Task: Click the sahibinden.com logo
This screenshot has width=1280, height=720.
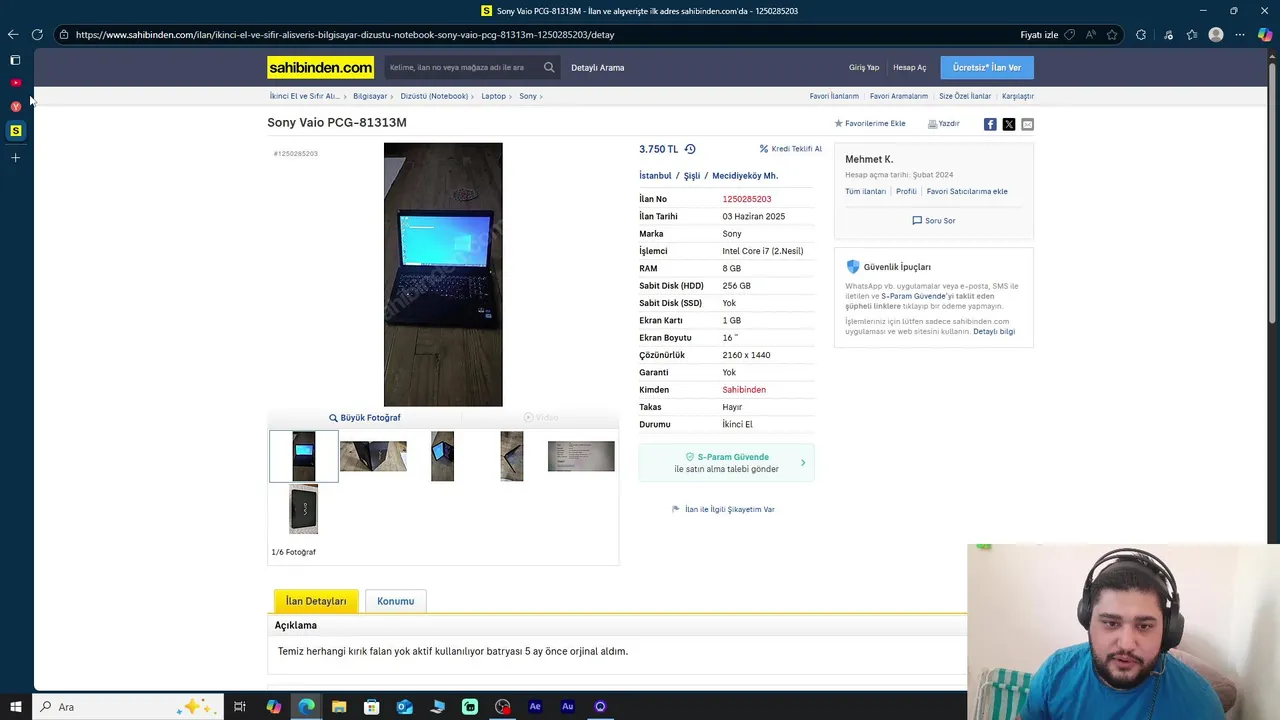Action: (x=320, y=68)
